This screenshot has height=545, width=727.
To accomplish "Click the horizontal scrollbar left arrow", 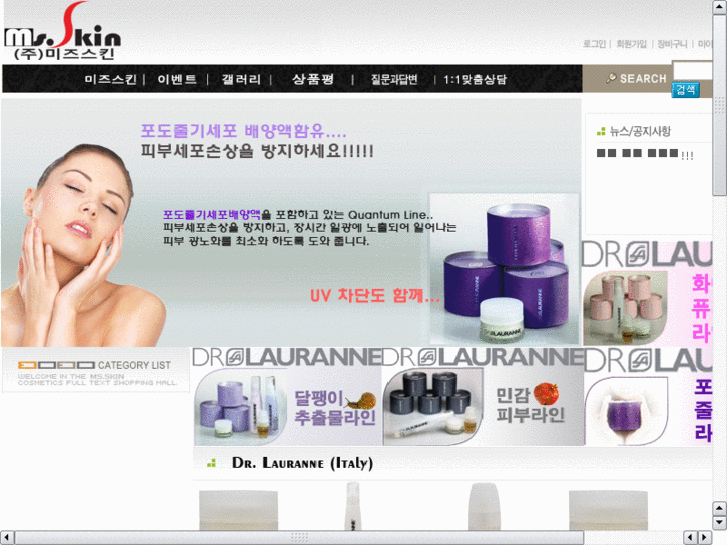I will point(7,537).
